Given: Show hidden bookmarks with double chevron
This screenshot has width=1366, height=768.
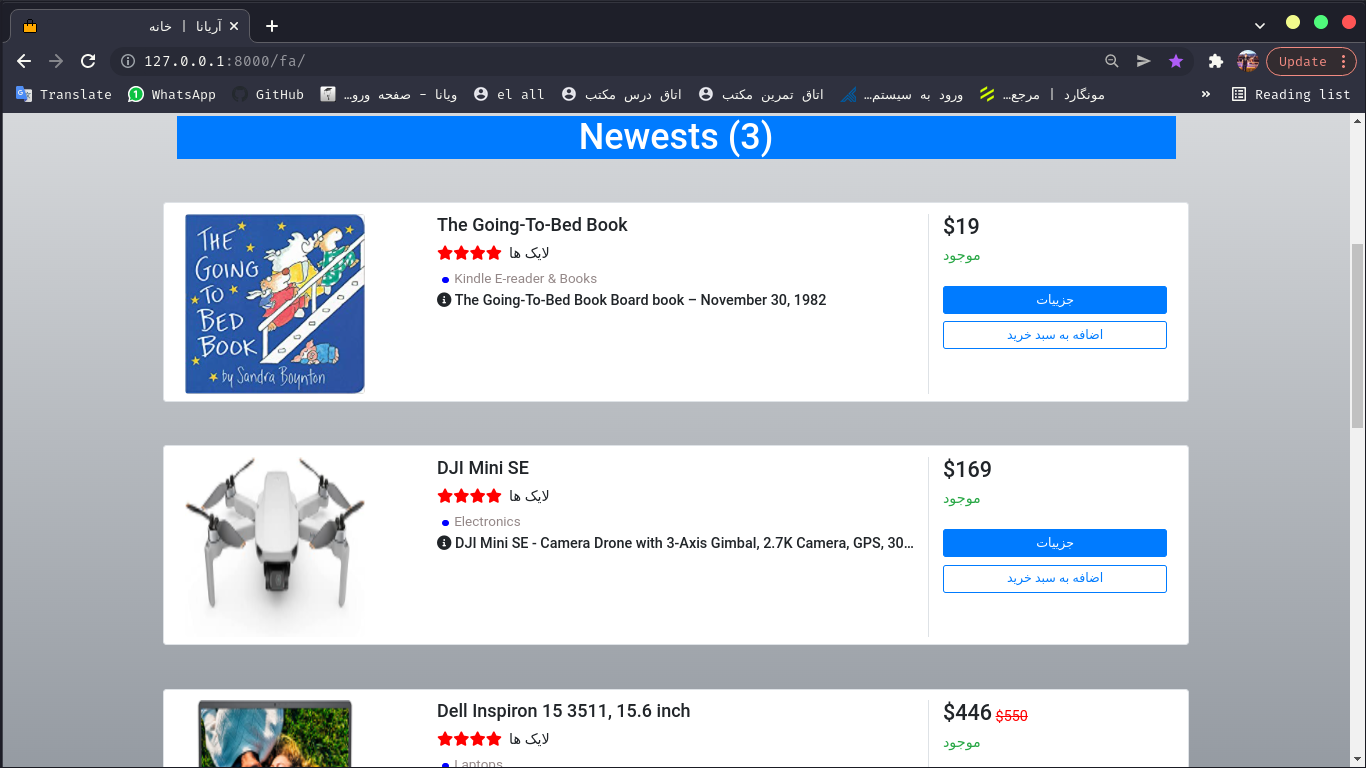Looking at the screenshot, I should (1206, 94).
